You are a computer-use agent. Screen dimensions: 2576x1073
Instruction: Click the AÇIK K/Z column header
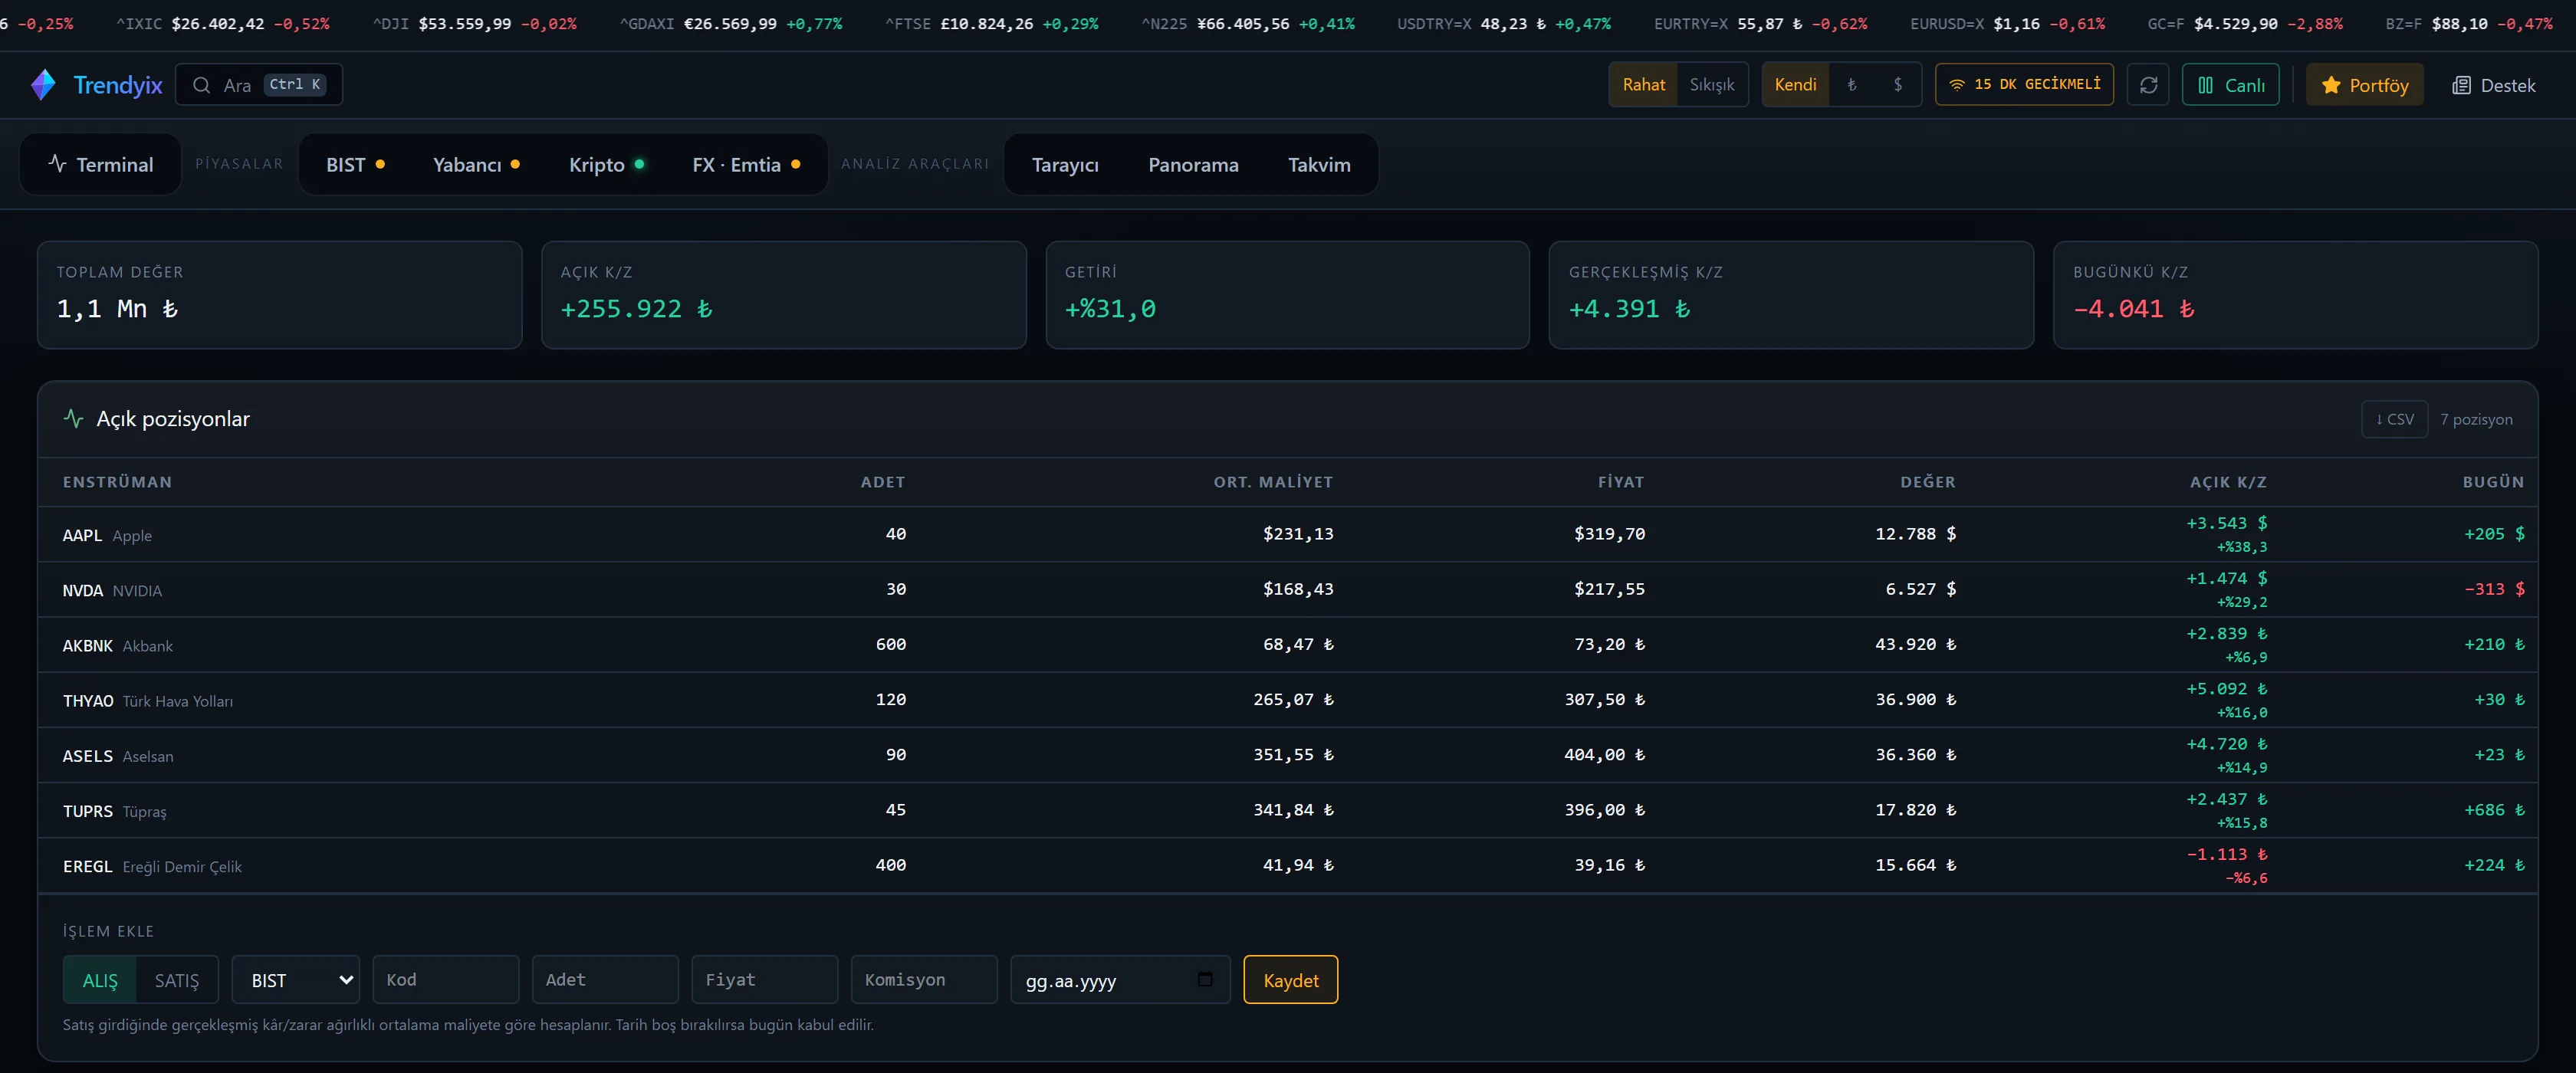pyautogui.click(x=2228, y=482)
